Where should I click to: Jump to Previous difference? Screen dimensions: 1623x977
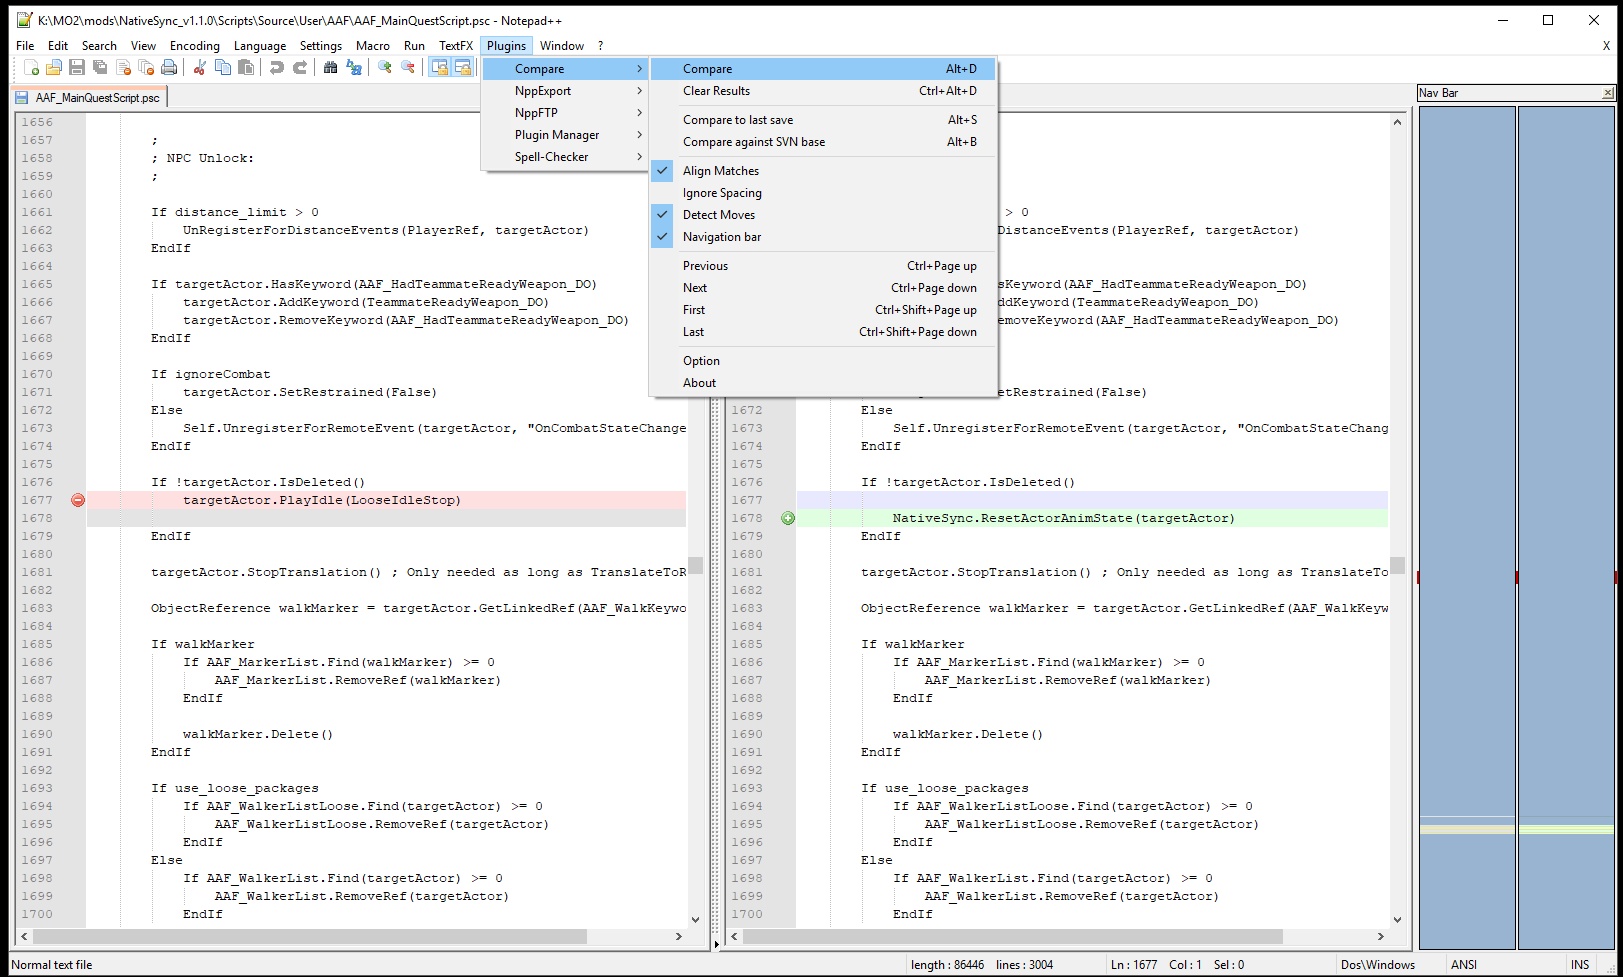tap(823, 266)
